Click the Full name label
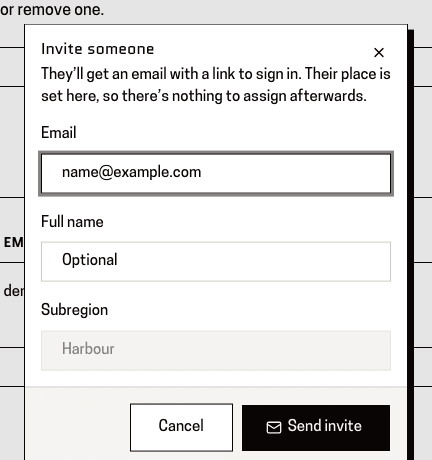Image resolution: width=432 pixels, height=460 pixels. point(72,222)
